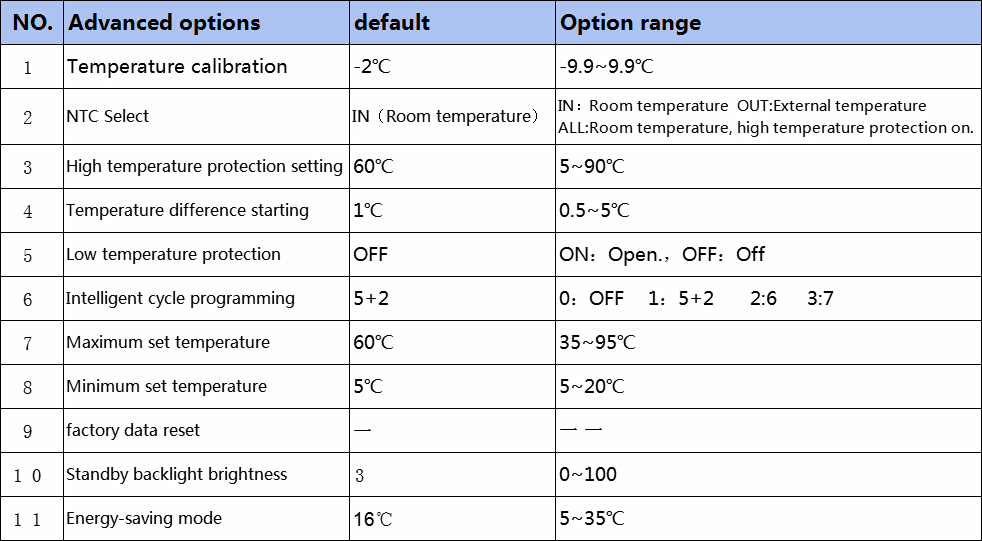Click the 'factory data reset' cell
Screen dimensions: 982x541
[206, 431]
